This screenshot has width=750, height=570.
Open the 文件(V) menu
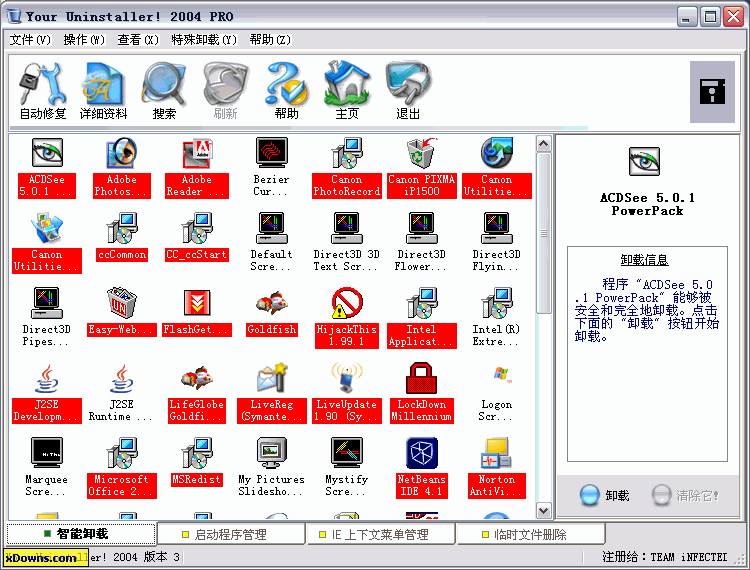tap(30, 40)
